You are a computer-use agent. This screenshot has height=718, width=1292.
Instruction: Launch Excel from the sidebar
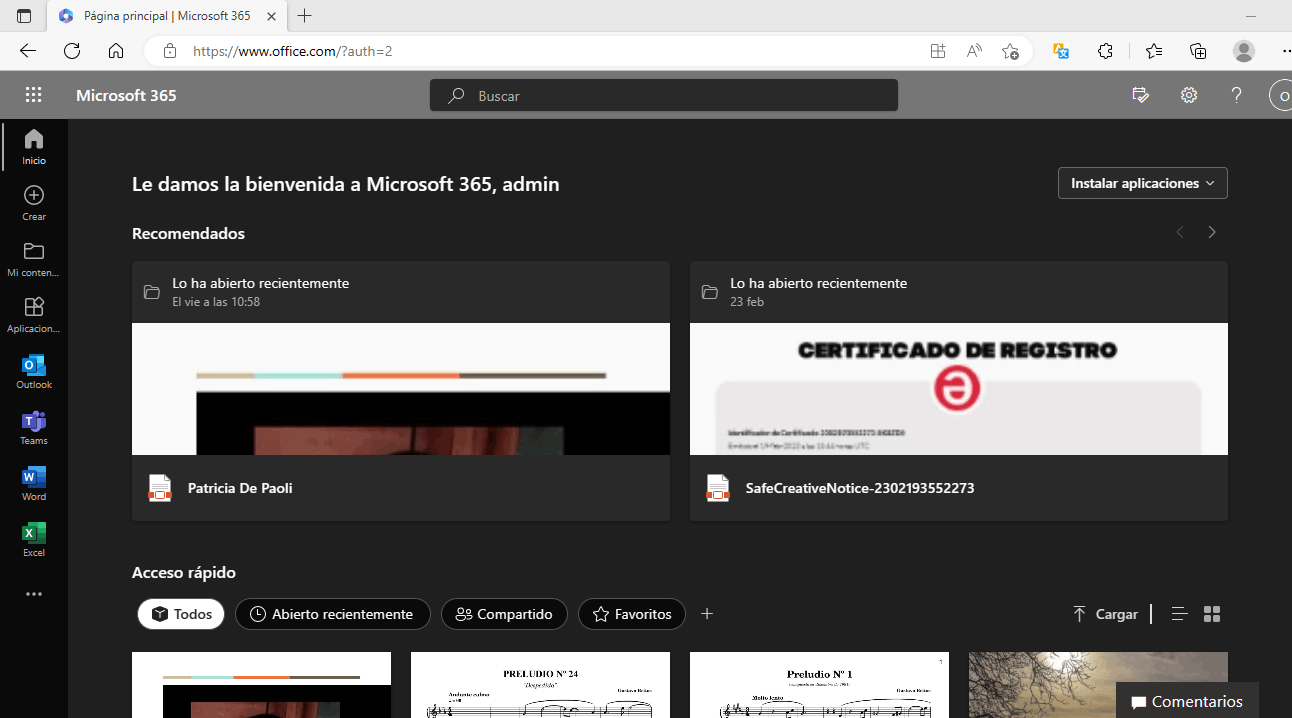tap(34, 538)
